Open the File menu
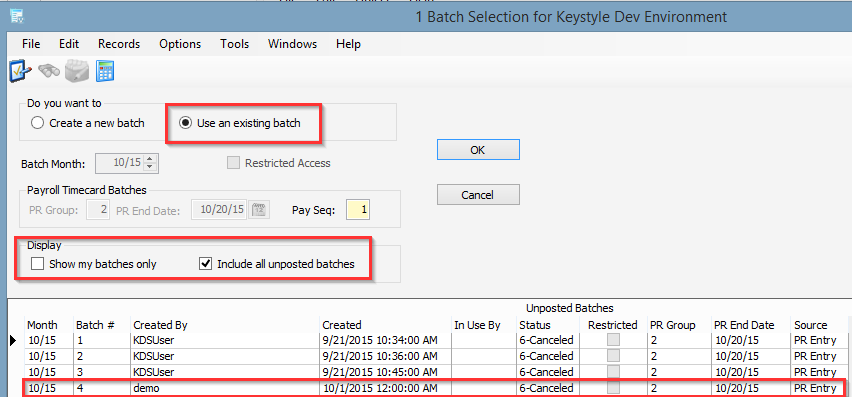 tap(31, 44)
